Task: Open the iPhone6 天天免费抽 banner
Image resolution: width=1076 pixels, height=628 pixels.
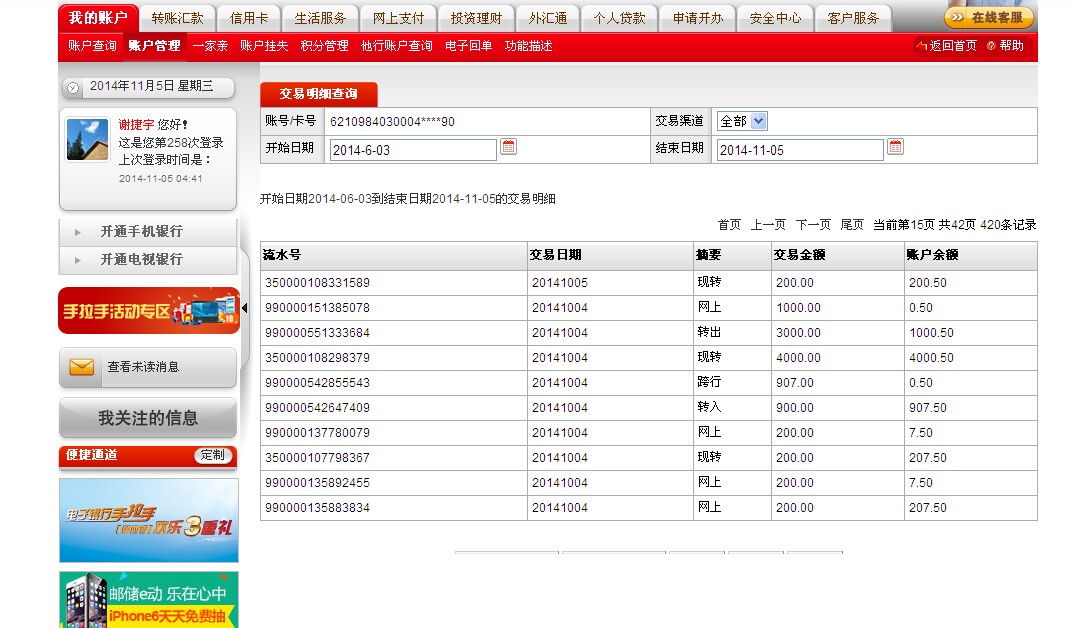Action: (149, 600)
